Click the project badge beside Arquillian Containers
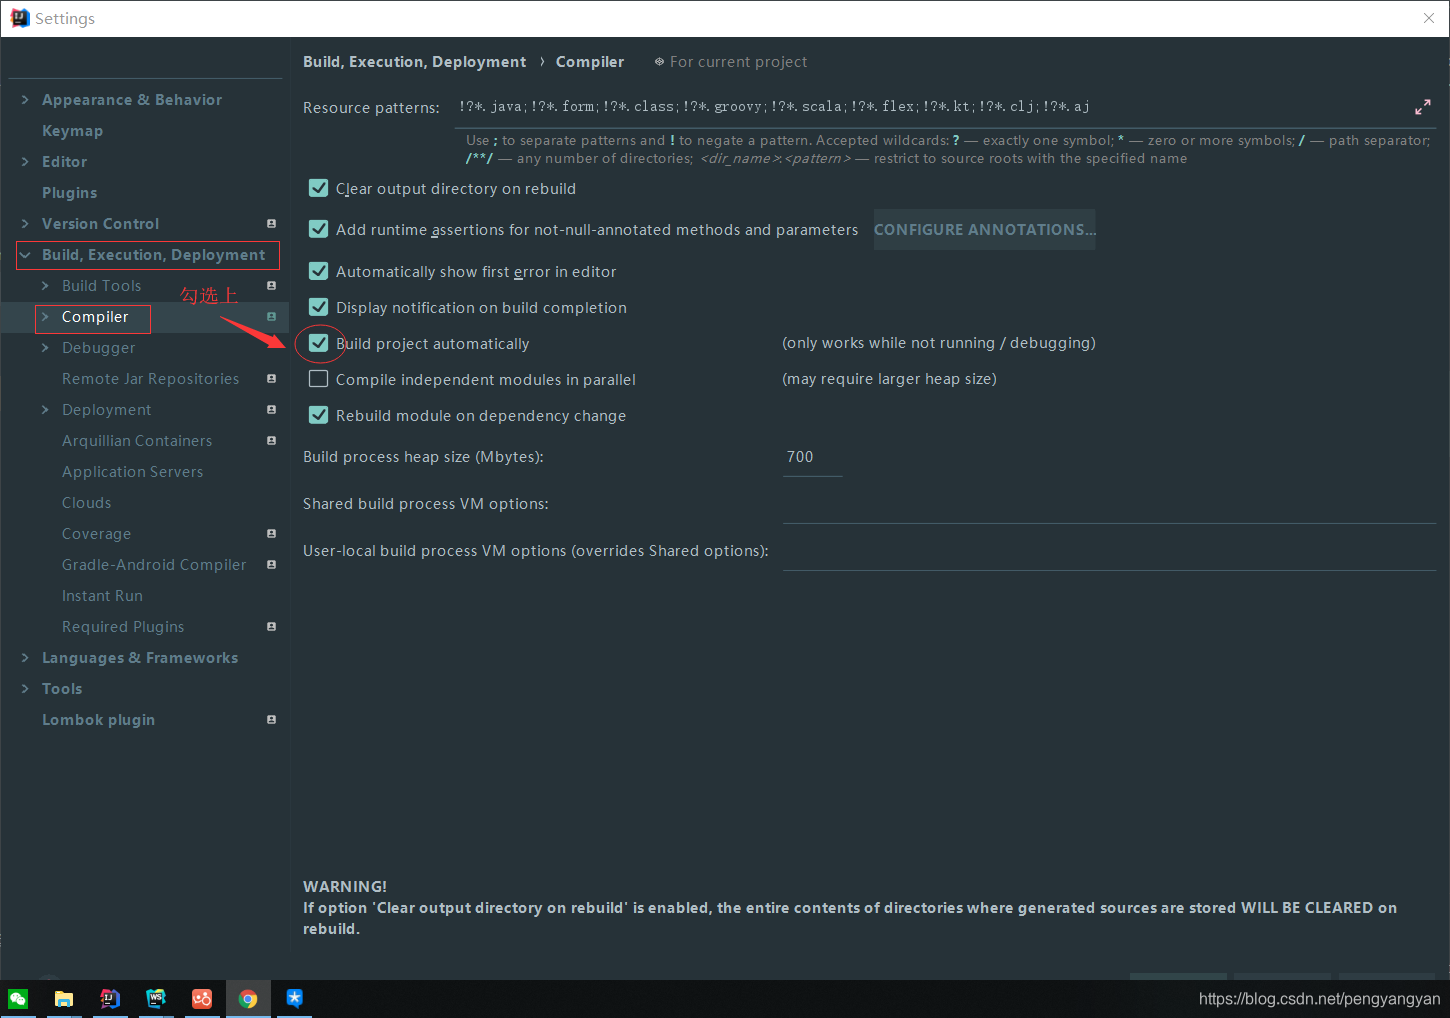 pos(271,441)
